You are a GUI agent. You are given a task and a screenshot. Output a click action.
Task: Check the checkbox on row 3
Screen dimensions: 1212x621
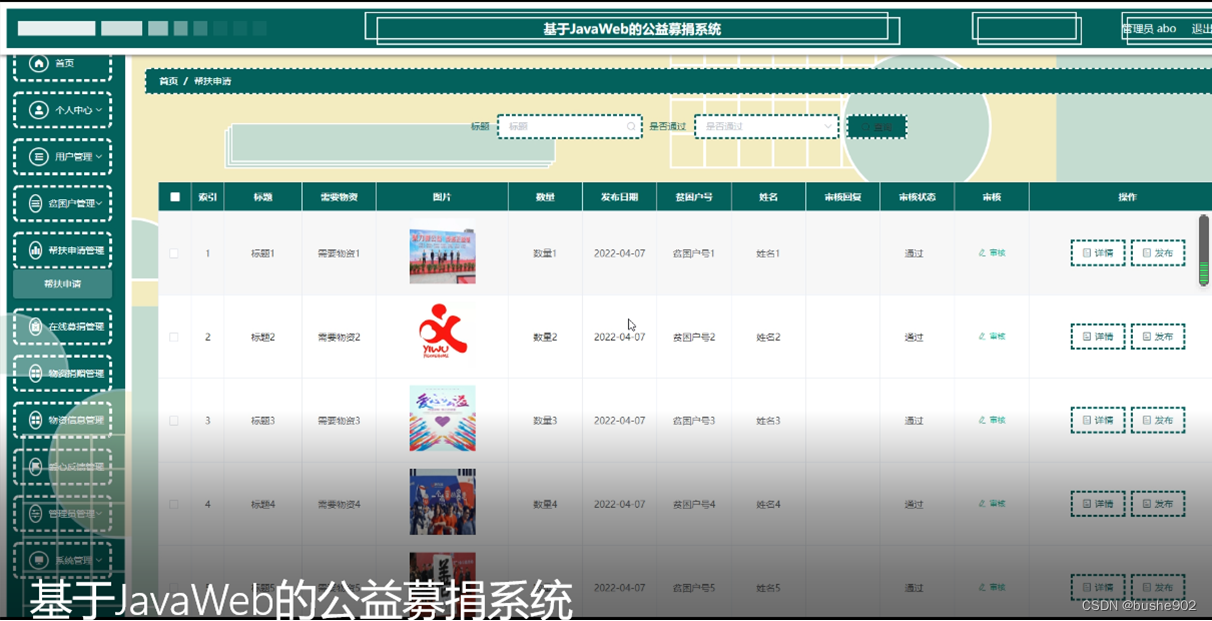click(175, 420)
